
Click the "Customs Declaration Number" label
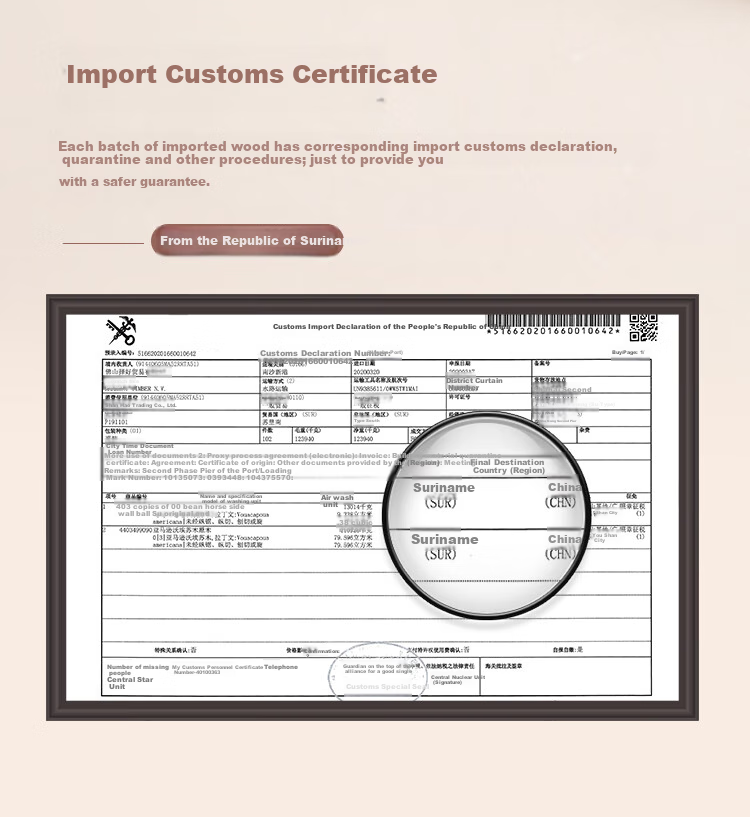(324, 353)
